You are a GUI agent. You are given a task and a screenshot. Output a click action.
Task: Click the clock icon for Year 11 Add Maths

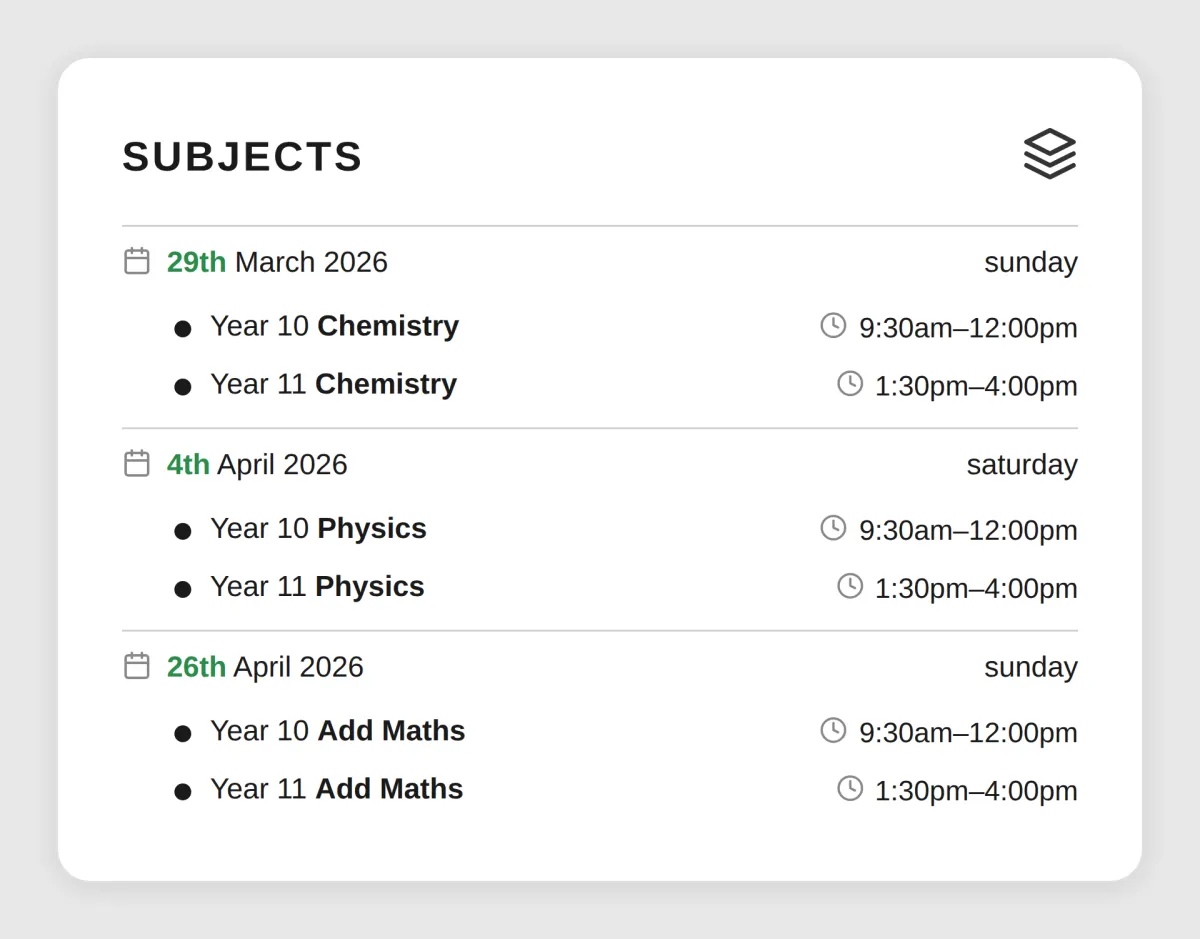click(x=850, y=788)
